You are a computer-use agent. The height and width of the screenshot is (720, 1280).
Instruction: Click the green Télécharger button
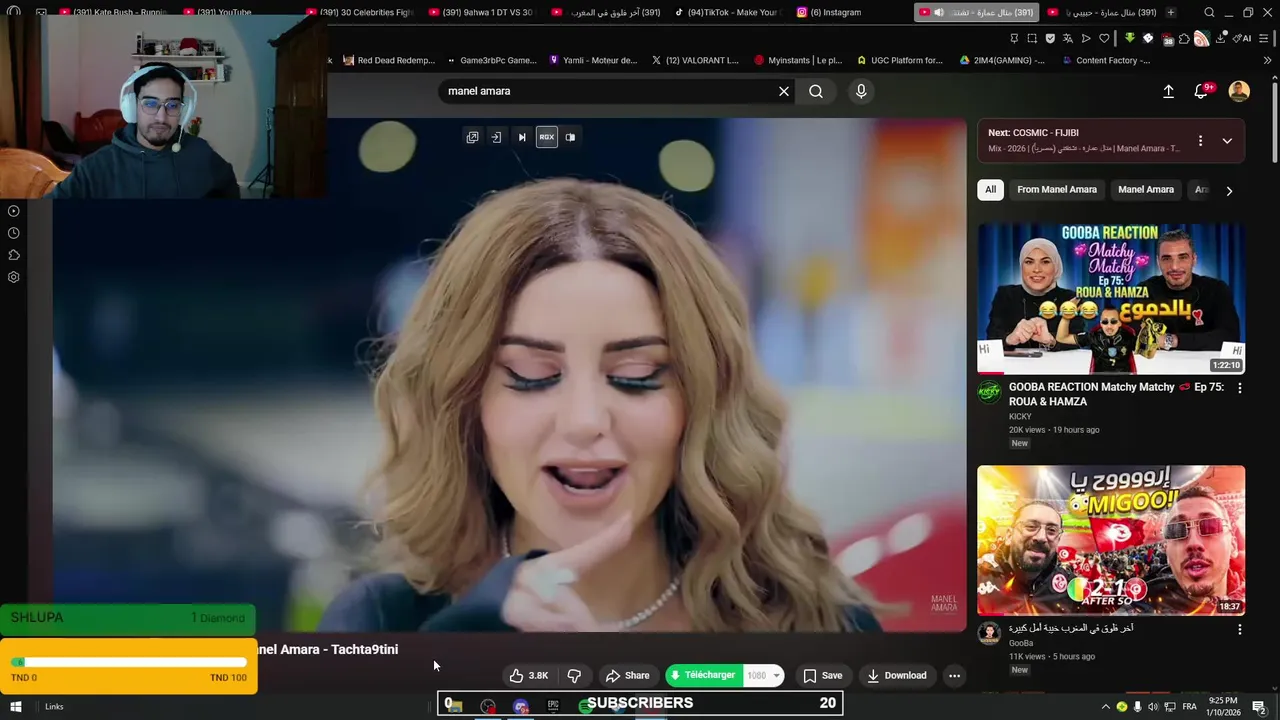pos(704,675)
